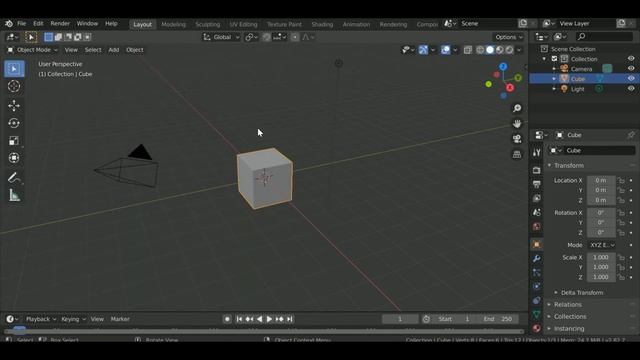Viewport: 640px width, 360px height.
Task: Open the Playback dropdown
Action: pos(41,319)
